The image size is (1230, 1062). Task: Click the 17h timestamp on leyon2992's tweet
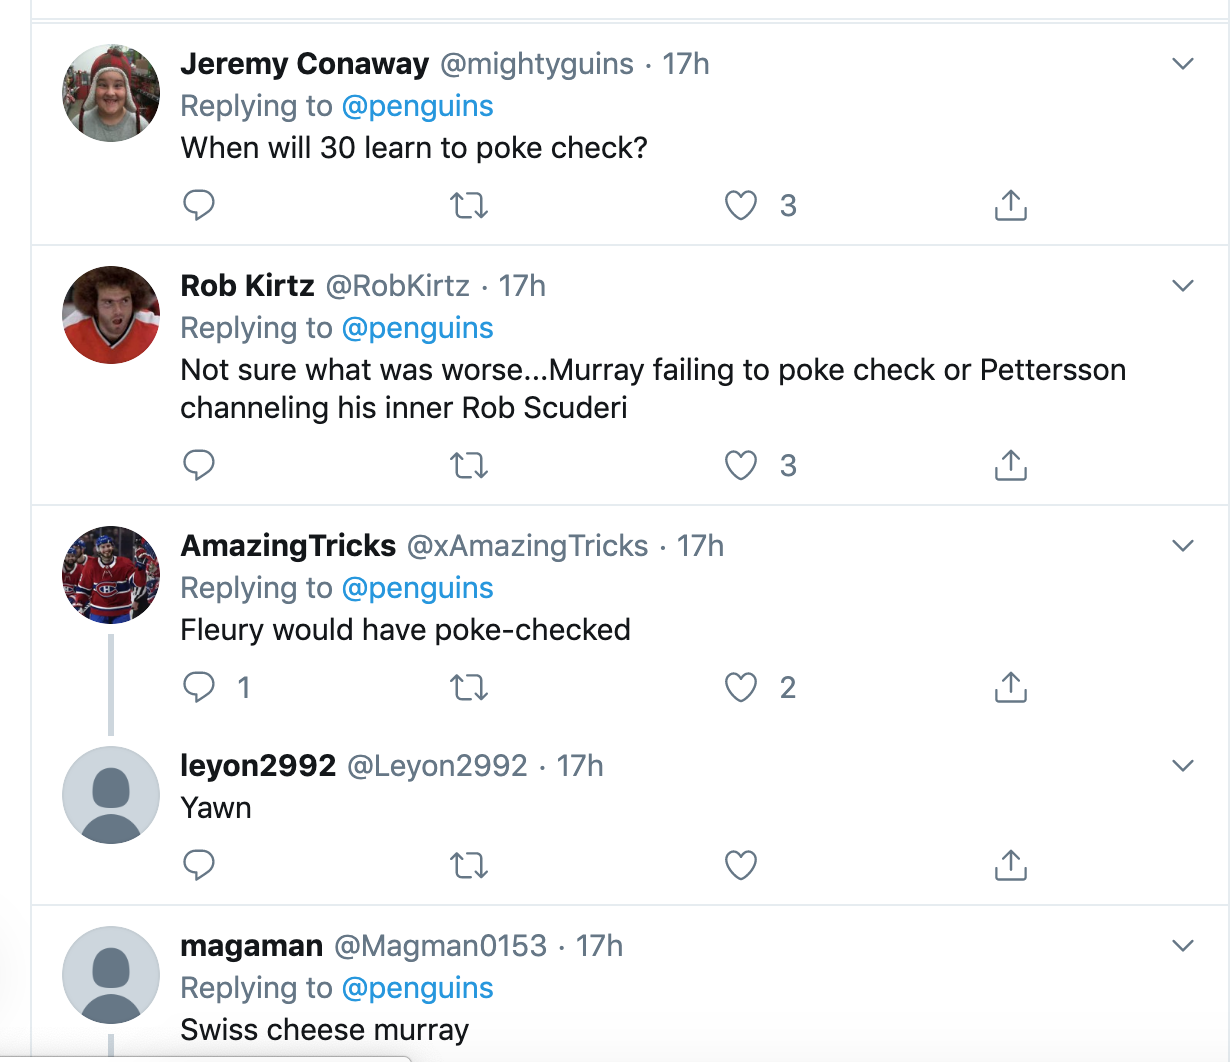point(580,766)
